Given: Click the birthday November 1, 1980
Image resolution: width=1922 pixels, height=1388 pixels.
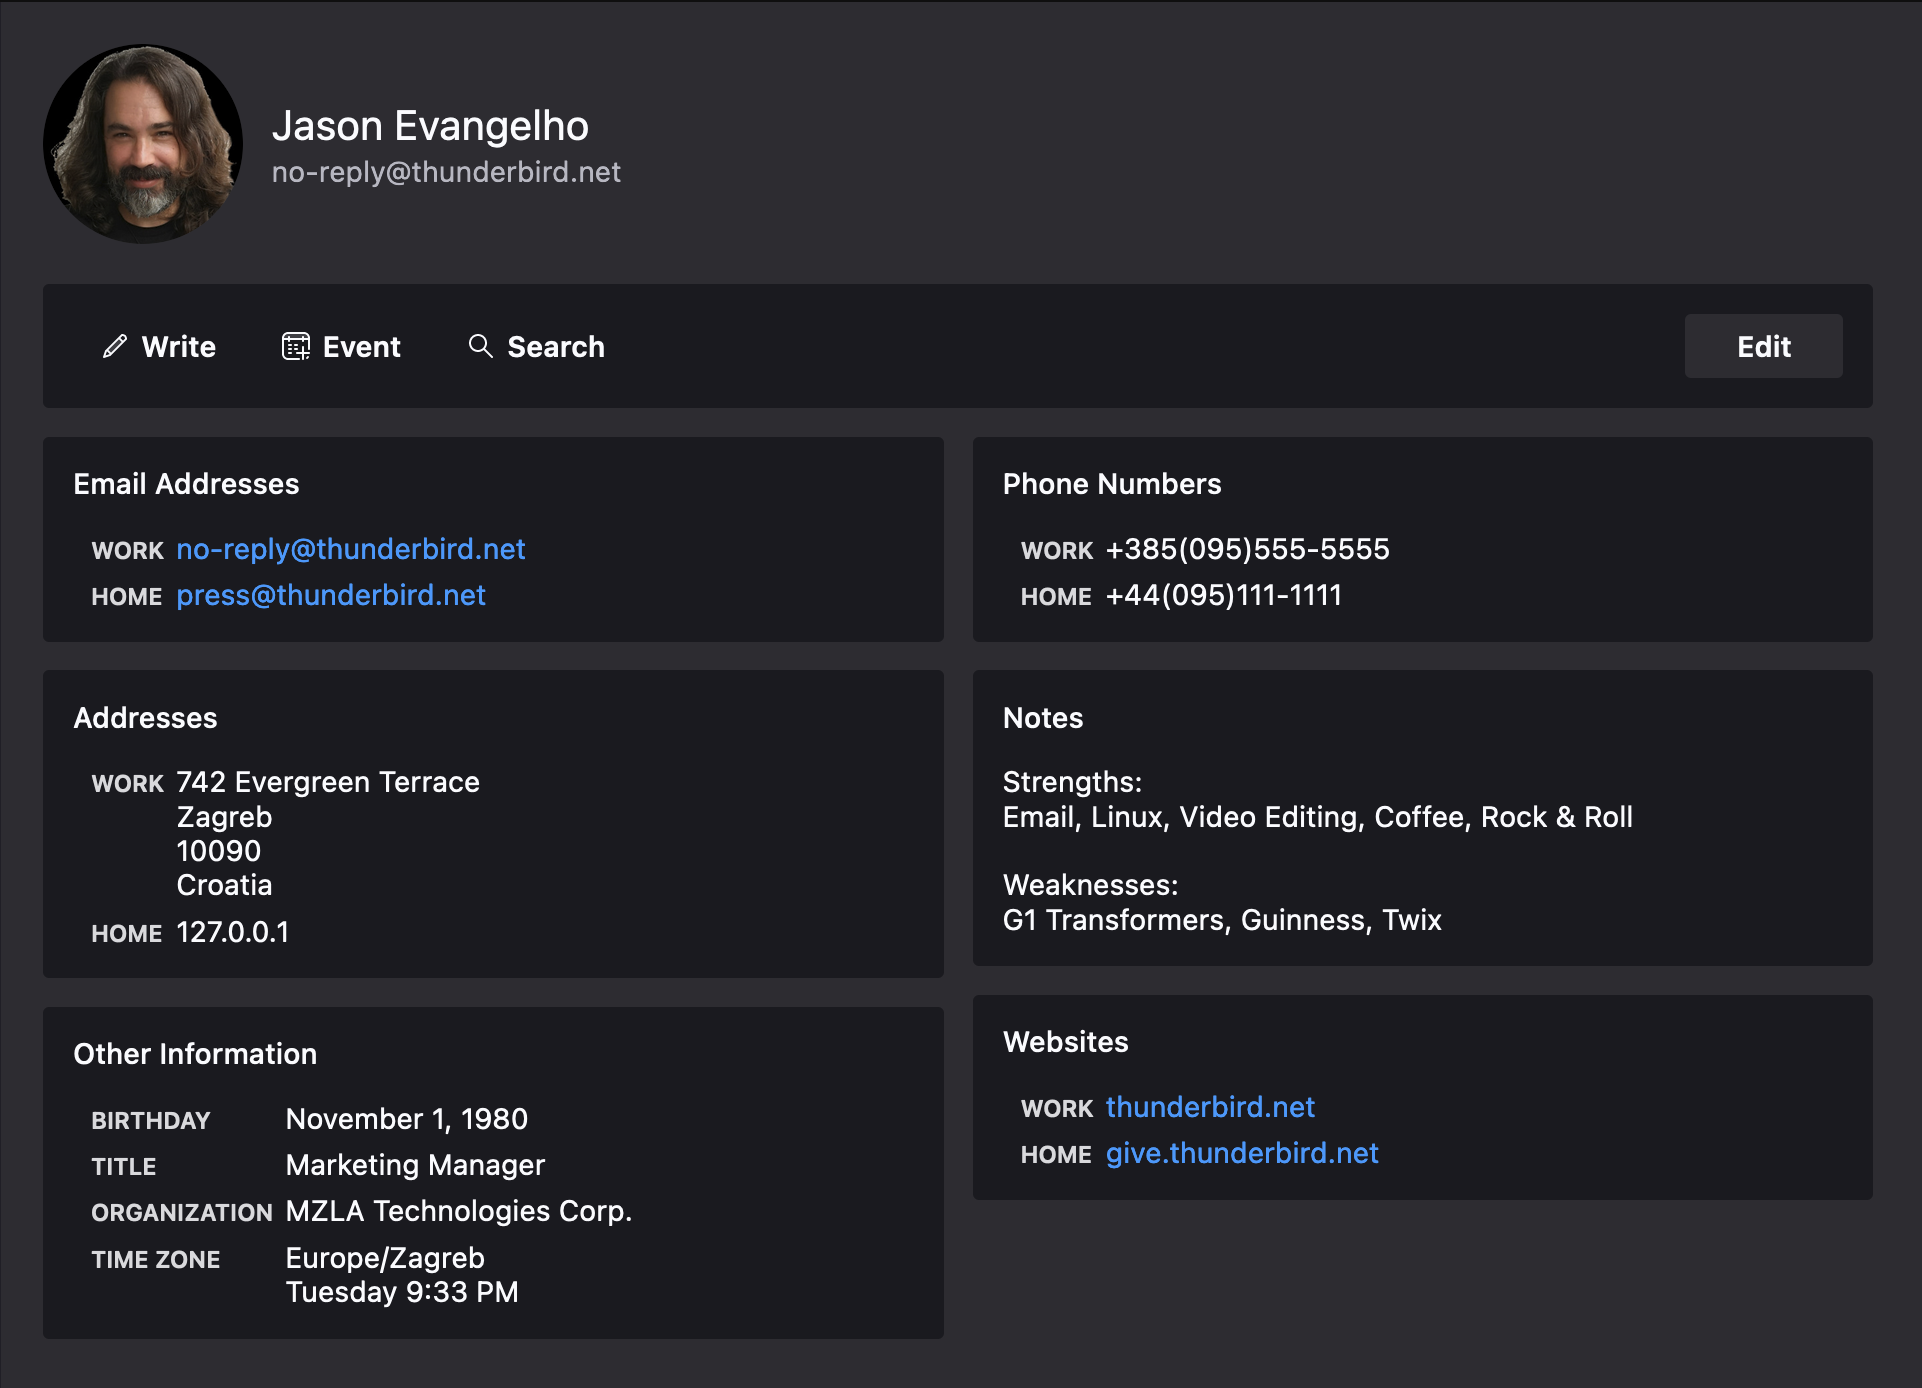Looking at the screenshot, I should pyautogui.click(x=406, y=1119).
